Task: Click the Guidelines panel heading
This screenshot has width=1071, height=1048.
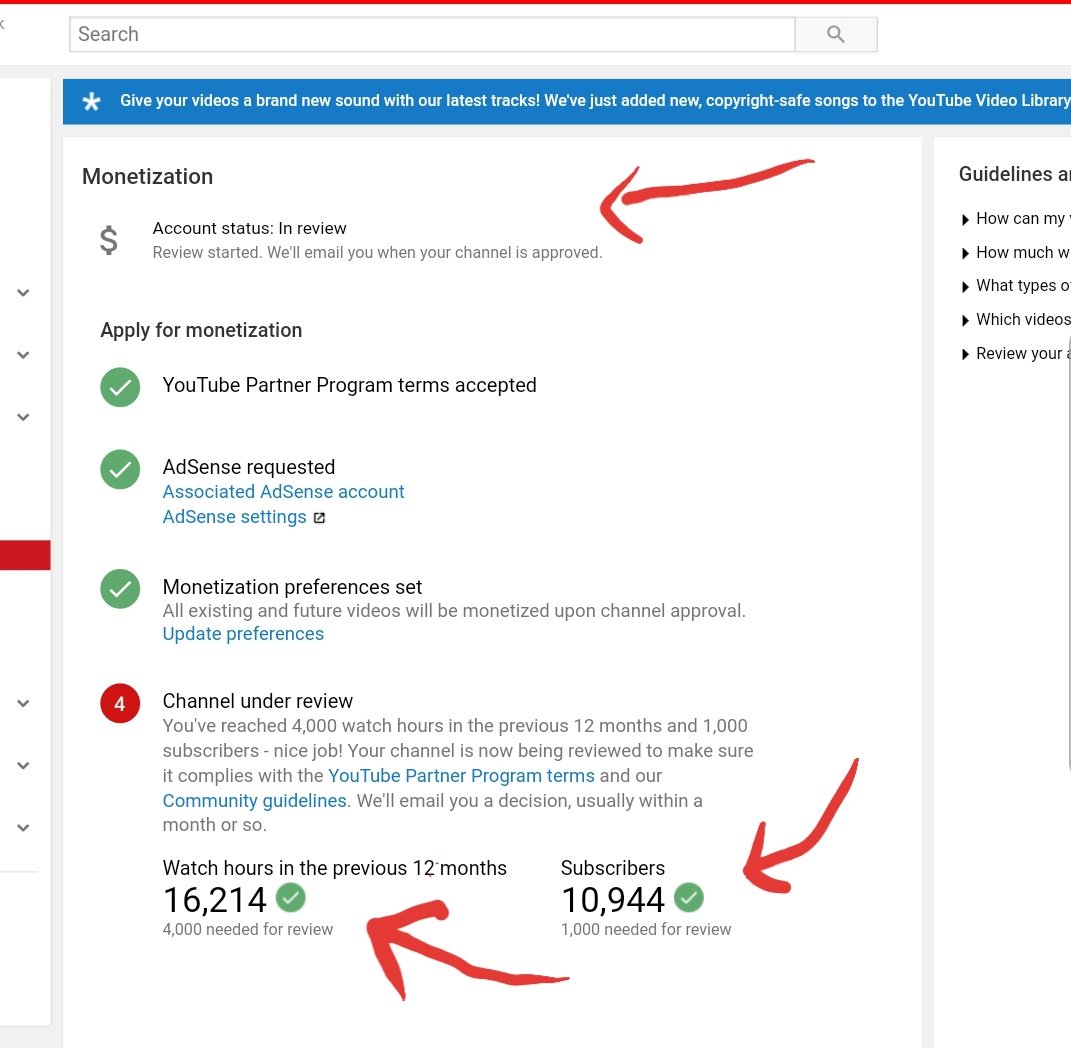Action: 1014,174
